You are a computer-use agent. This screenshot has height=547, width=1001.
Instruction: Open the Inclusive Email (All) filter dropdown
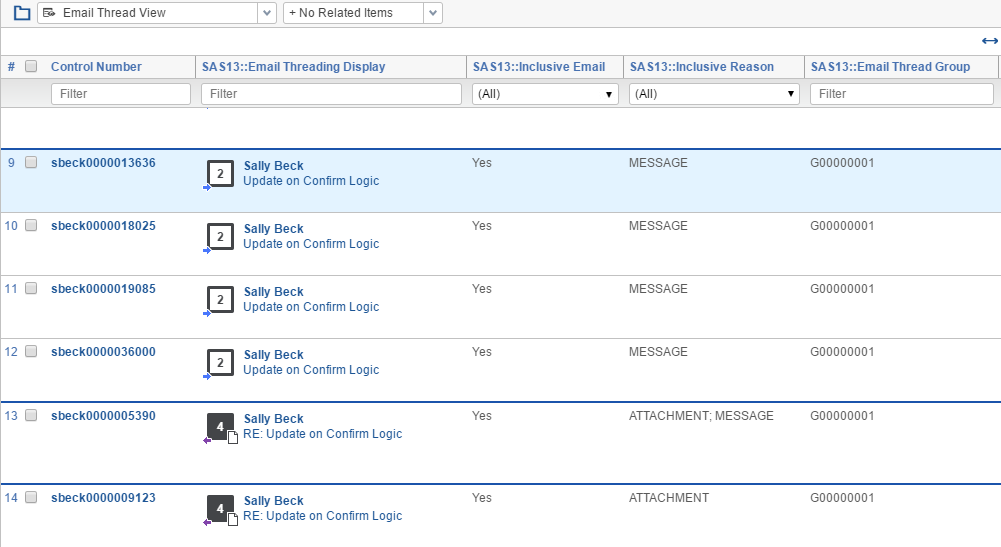tap(545, 94)
